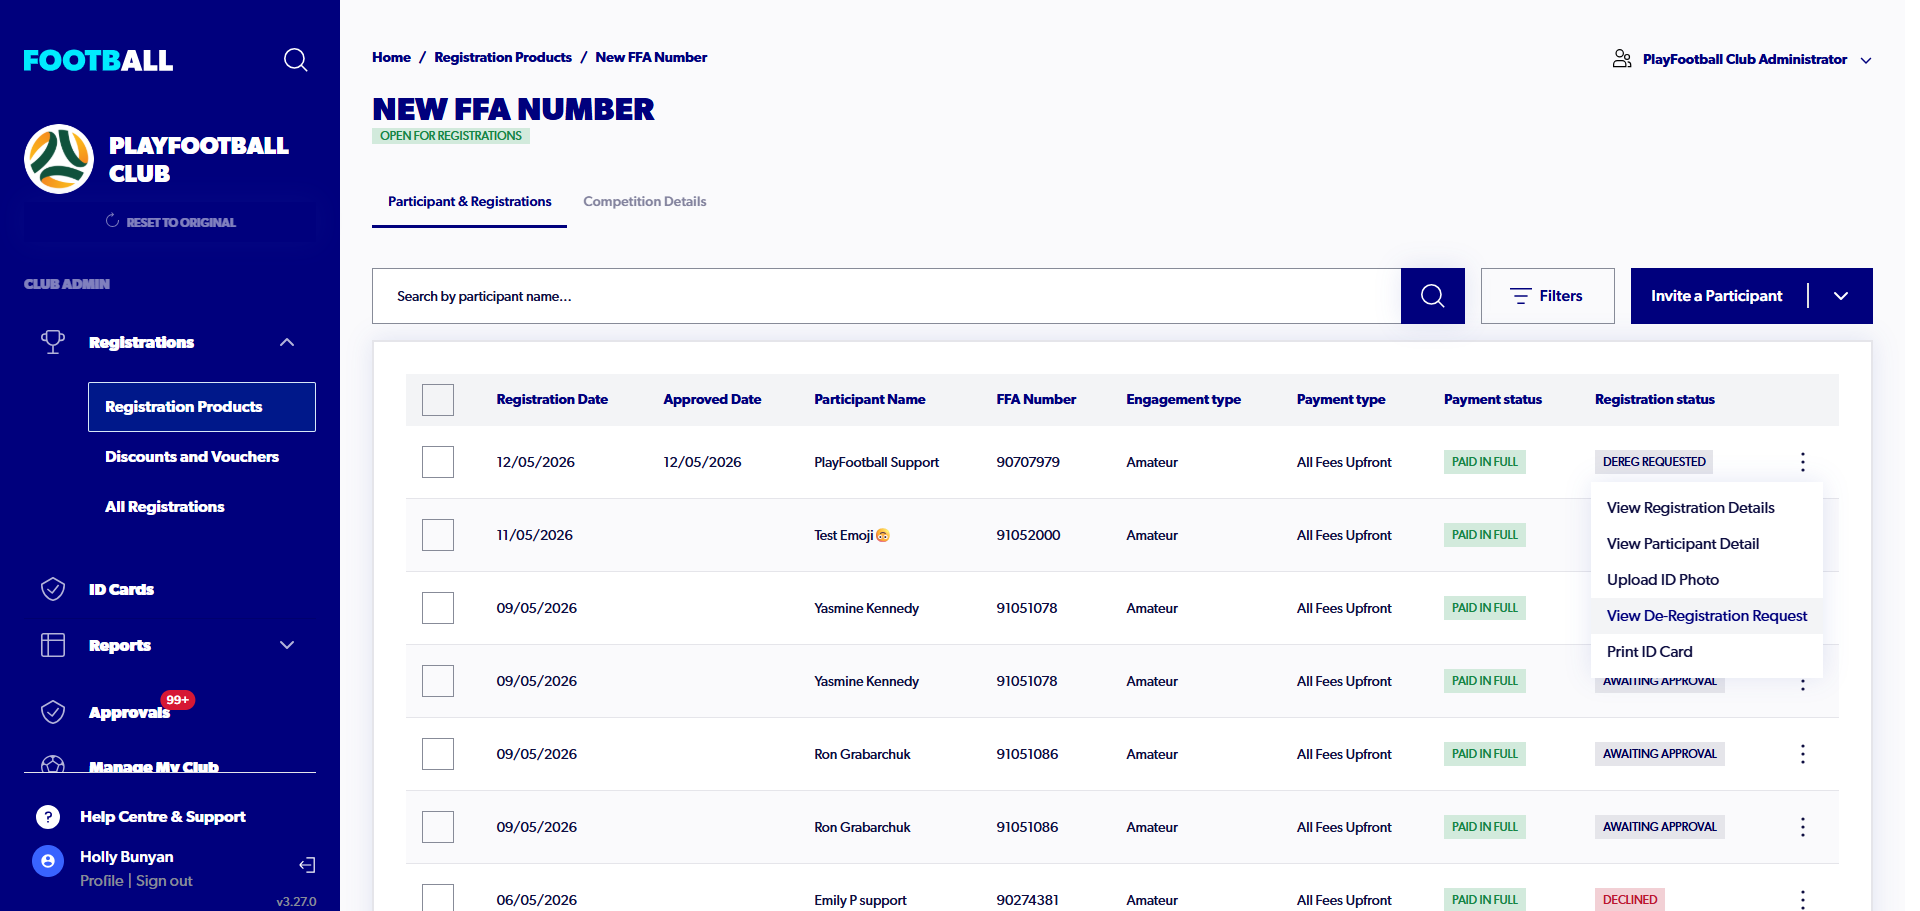Open All Registrations in the sidebar
Image resolution: width=1920 pixels, height=911 pixels.
click(165, 507)
